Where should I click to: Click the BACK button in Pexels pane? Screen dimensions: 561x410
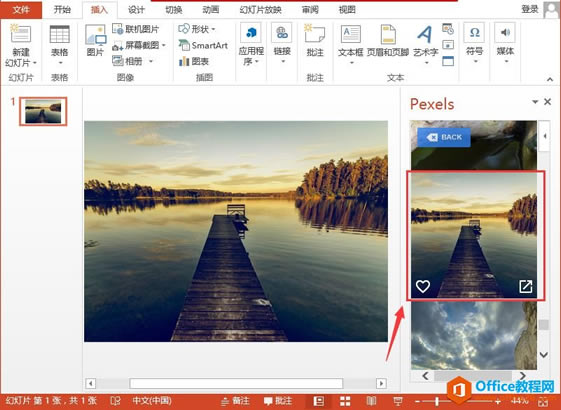(x=444, y=137)
